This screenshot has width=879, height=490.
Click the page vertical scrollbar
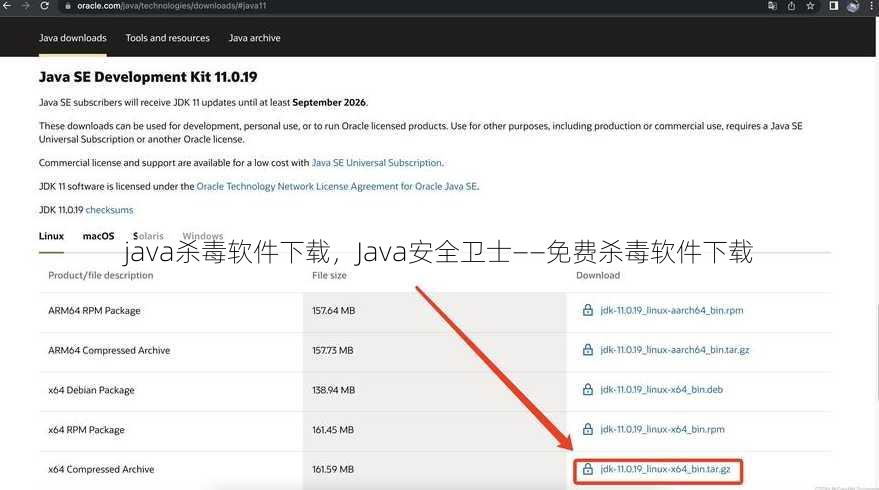[877, 352]
